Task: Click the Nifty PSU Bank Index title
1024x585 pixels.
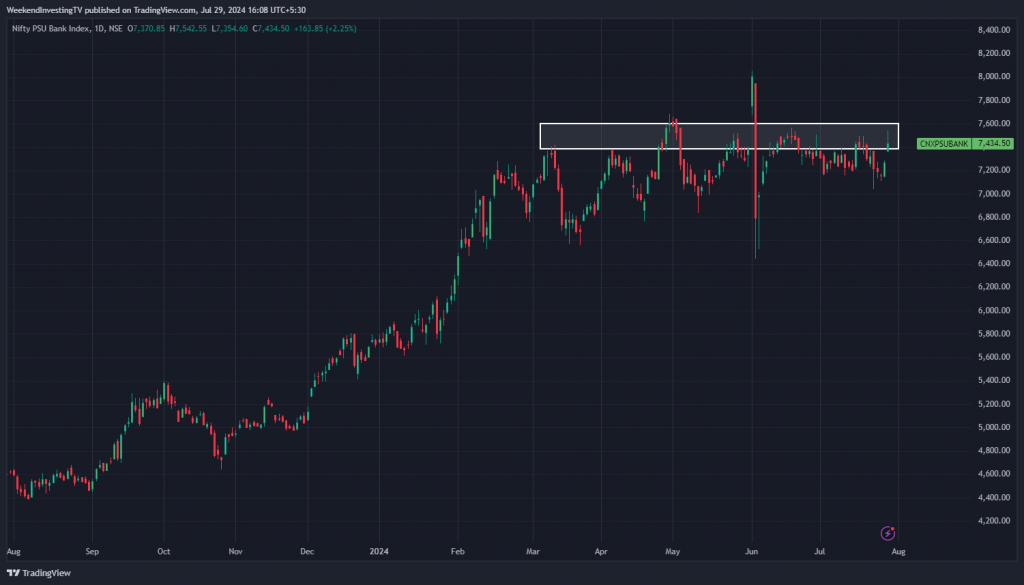Action: pyautogui.click(x=47, y=28)
